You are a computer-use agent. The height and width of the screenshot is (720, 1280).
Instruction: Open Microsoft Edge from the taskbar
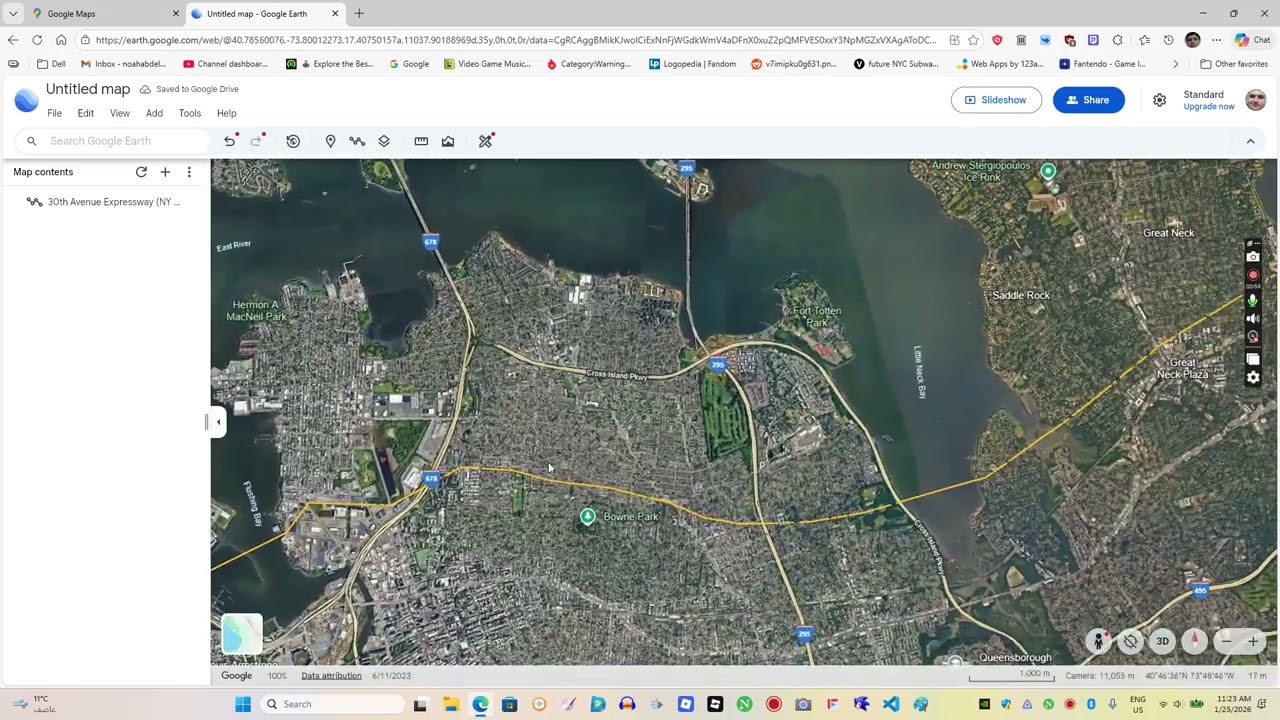pos(480,704)
